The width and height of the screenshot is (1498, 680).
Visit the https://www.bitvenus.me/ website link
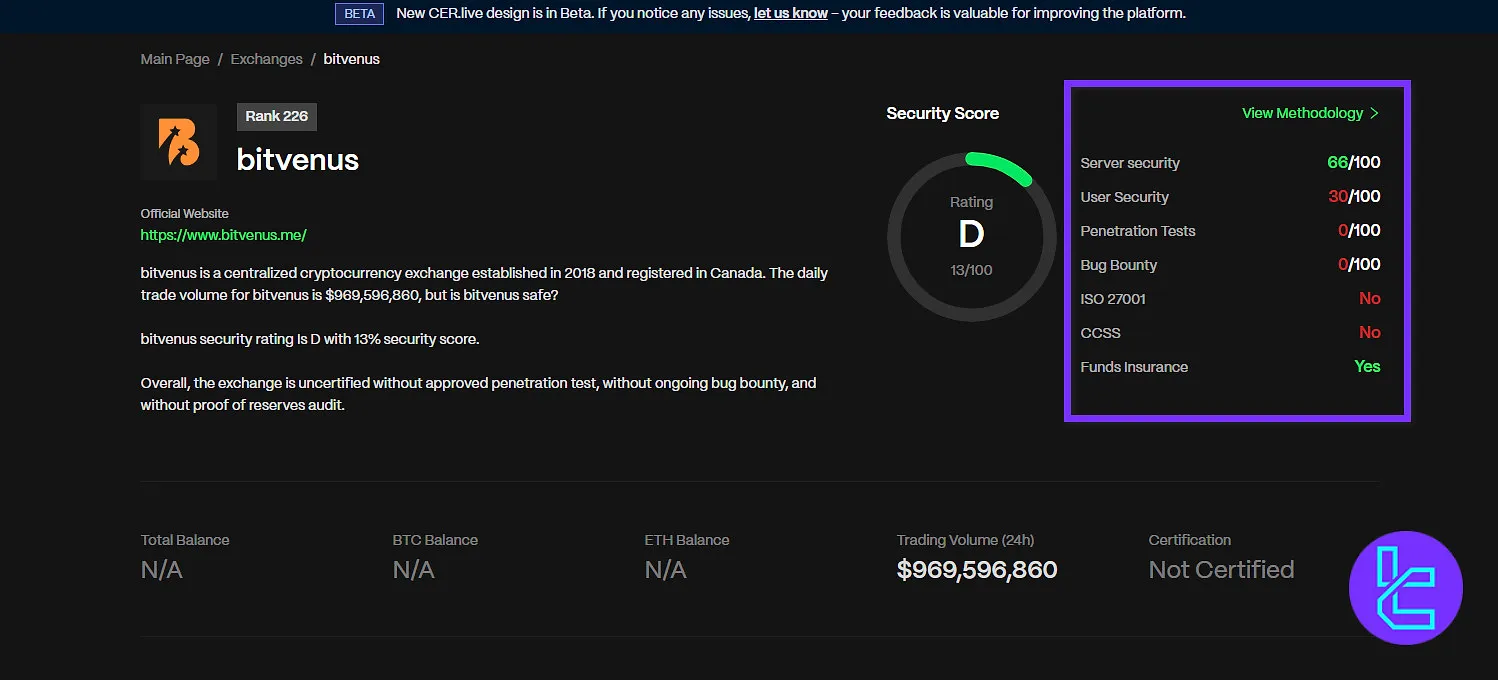(x=224, y=235)
